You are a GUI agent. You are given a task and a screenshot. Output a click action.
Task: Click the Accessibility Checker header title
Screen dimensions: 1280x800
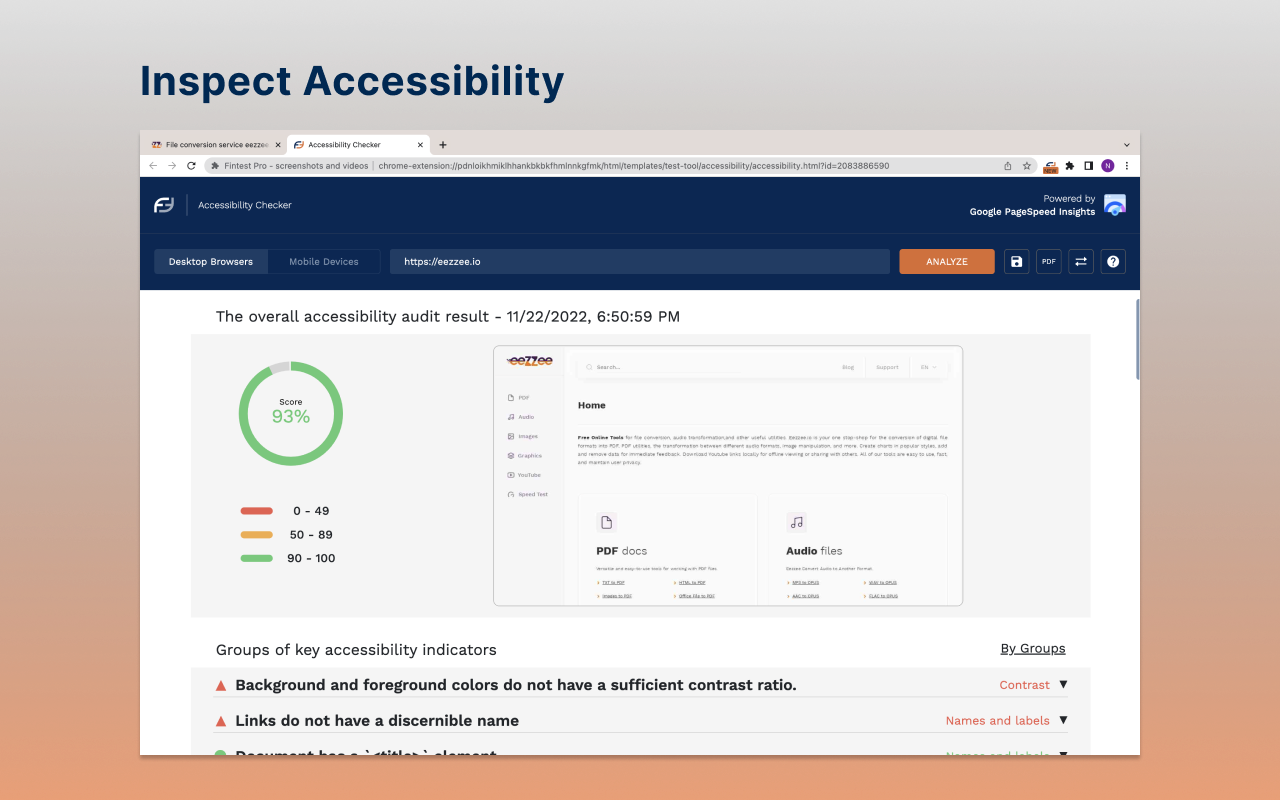click(x=245, y=205)
